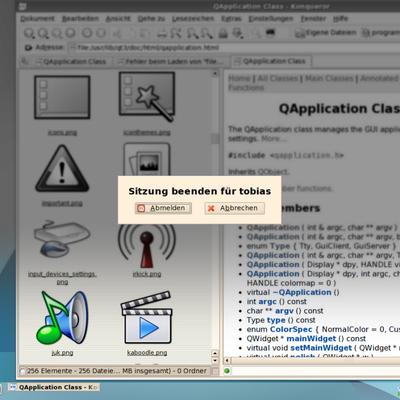This screenshot has width=400, height=400.
Task: Open the setMainWidget member link
Action: click(x=321, y=348)
